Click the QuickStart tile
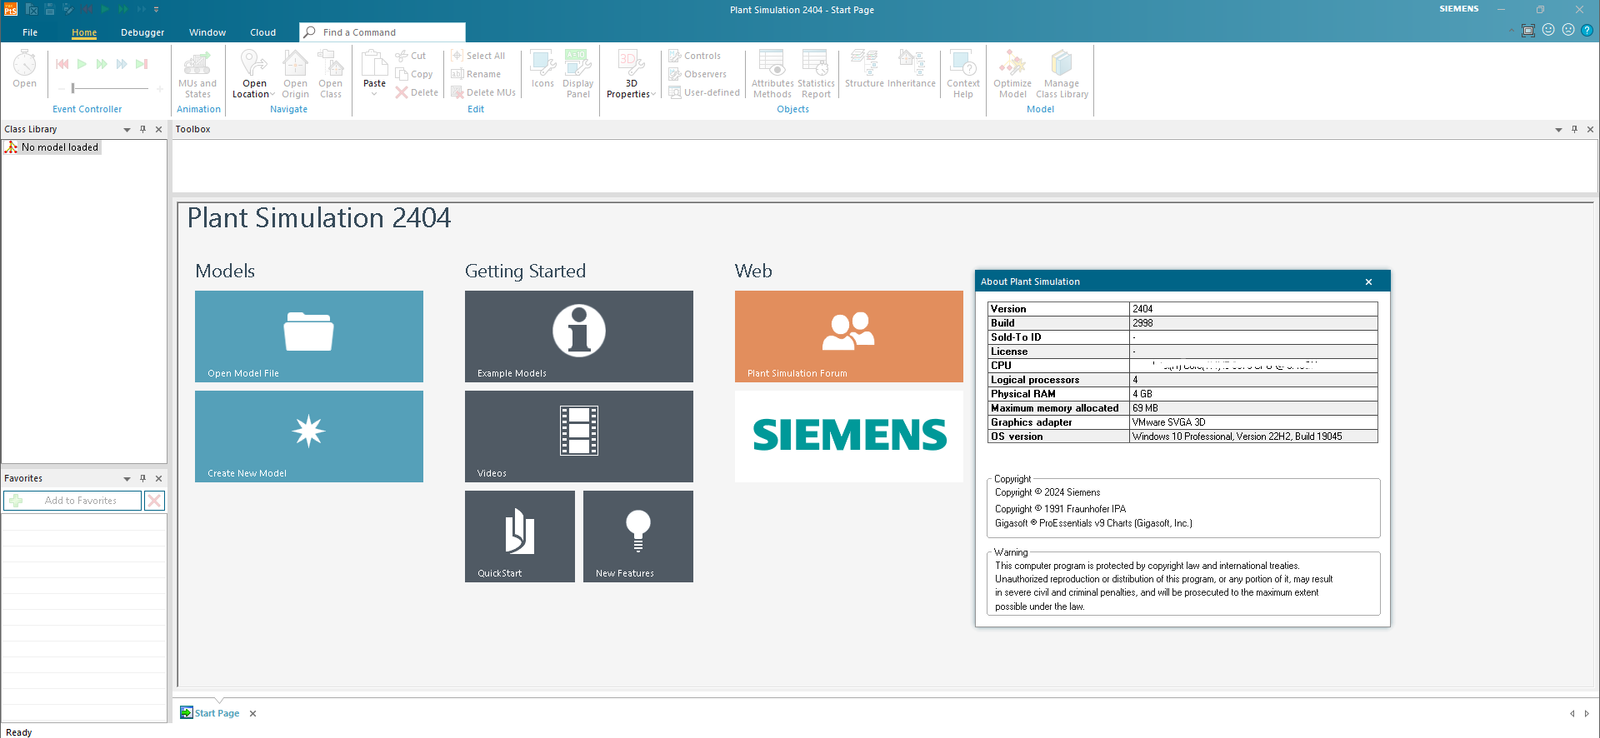The image size is (1600, 738). coord(519,536)
